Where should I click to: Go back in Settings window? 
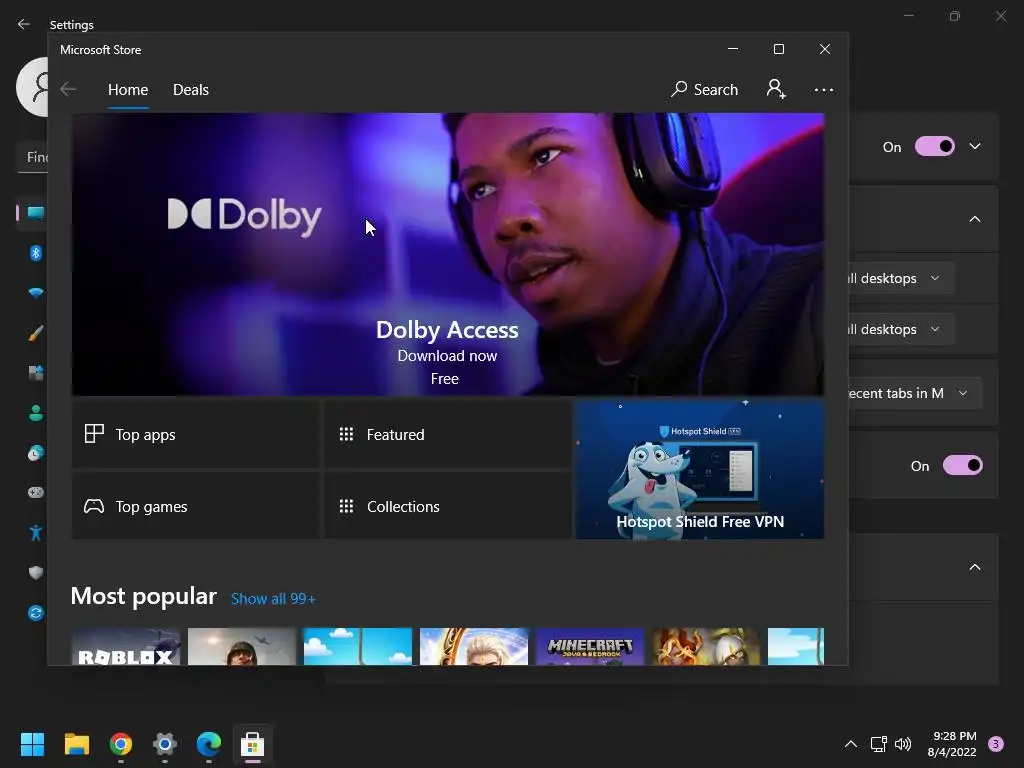click(x=24, y=24)
